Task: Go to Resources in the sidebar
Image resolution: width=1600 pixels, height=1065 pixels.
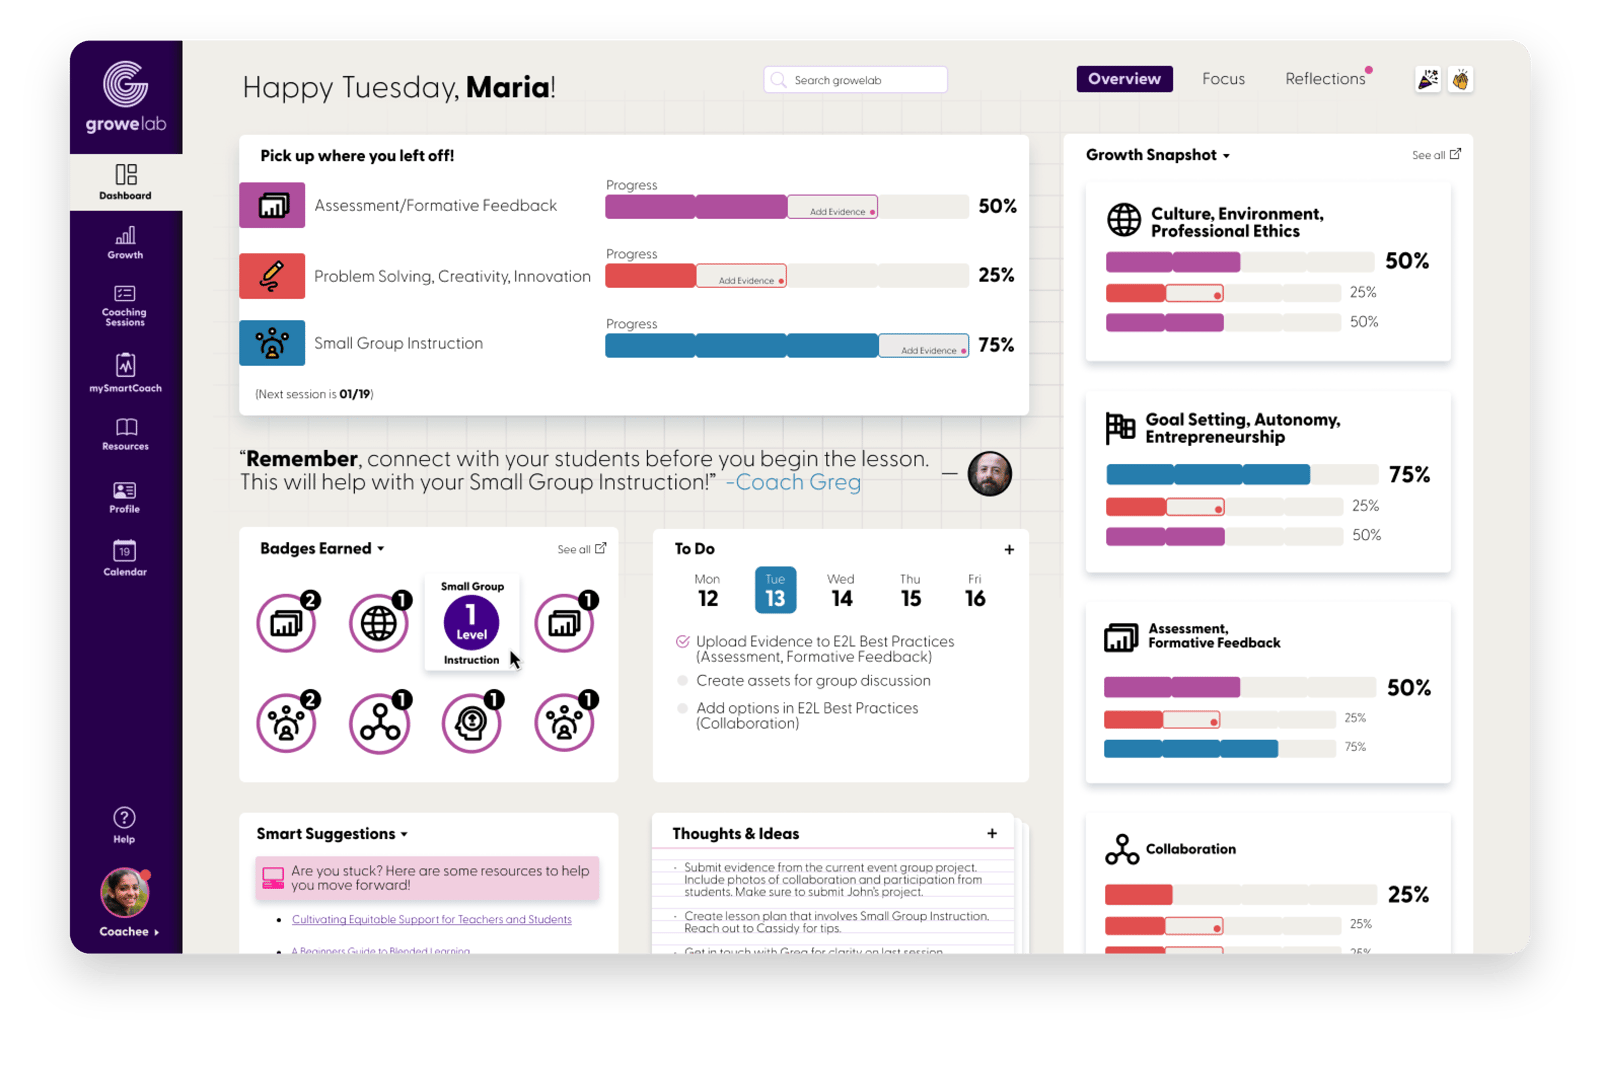Action: [125, 433]
